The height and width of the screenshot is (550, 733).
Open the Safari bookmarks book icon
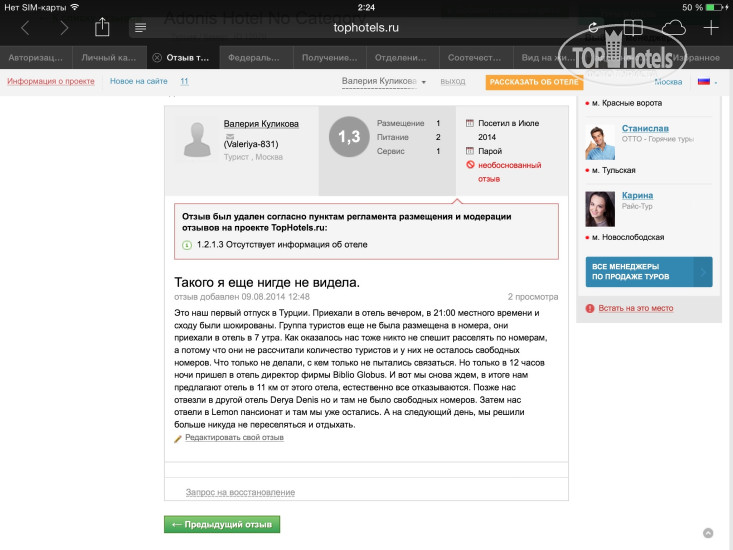click(632, 28)
